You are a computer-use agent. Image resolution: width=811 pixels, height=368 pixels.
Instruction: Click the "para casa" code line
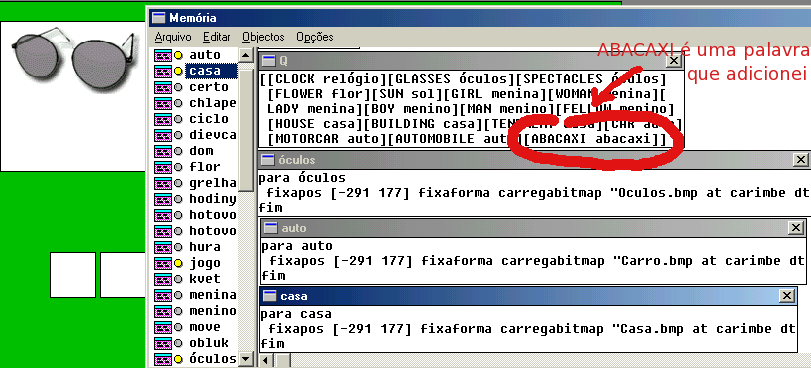tap(296, 314)
